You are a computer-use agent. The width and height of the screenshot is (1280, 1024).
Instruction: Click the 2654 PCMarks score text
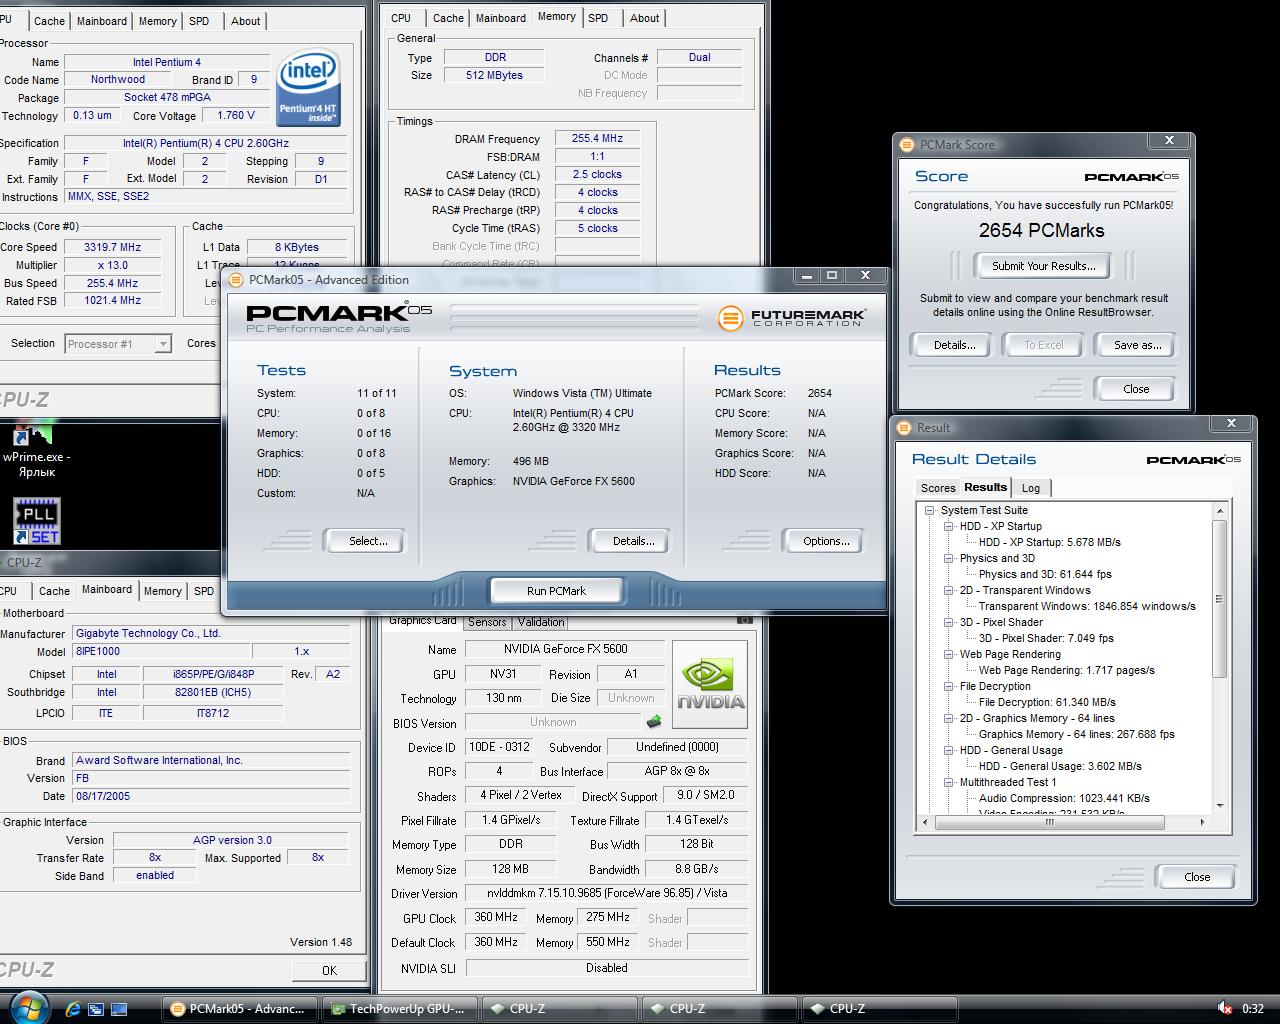1041,231
